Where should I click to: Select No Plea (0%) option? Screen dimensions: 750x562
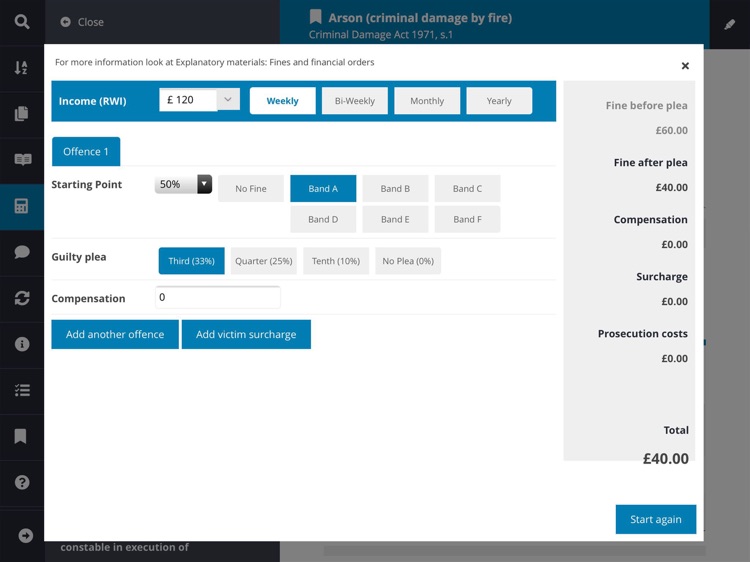point(408,261)
